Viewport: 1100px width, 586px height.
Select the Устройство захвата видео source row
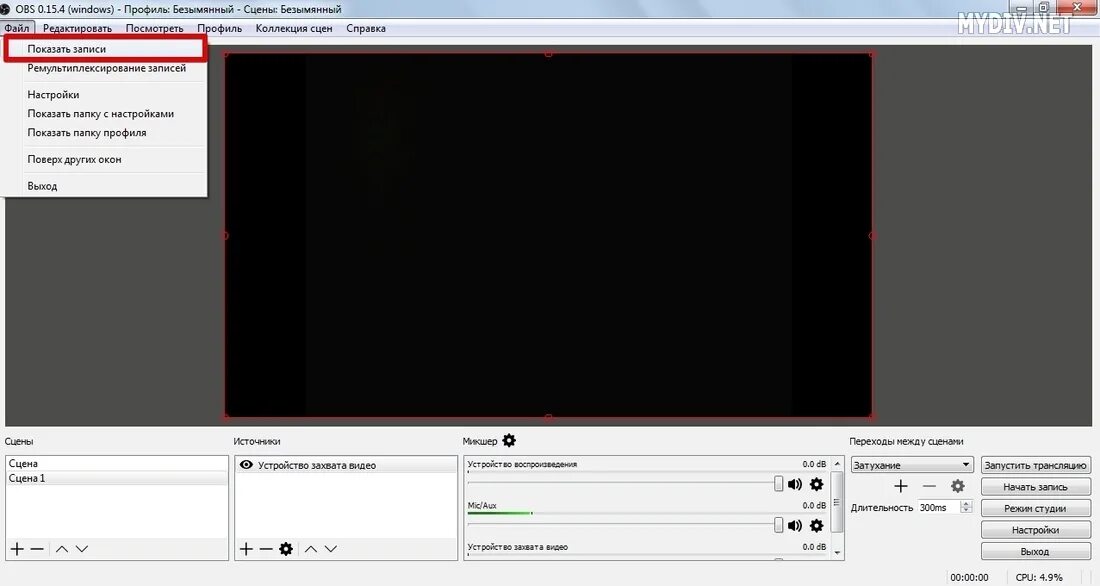346,465
